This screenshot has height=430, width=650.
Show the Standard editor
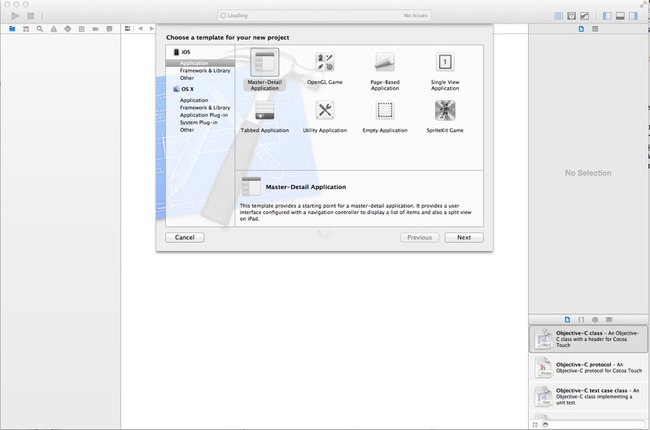click(x=558, y=16)
